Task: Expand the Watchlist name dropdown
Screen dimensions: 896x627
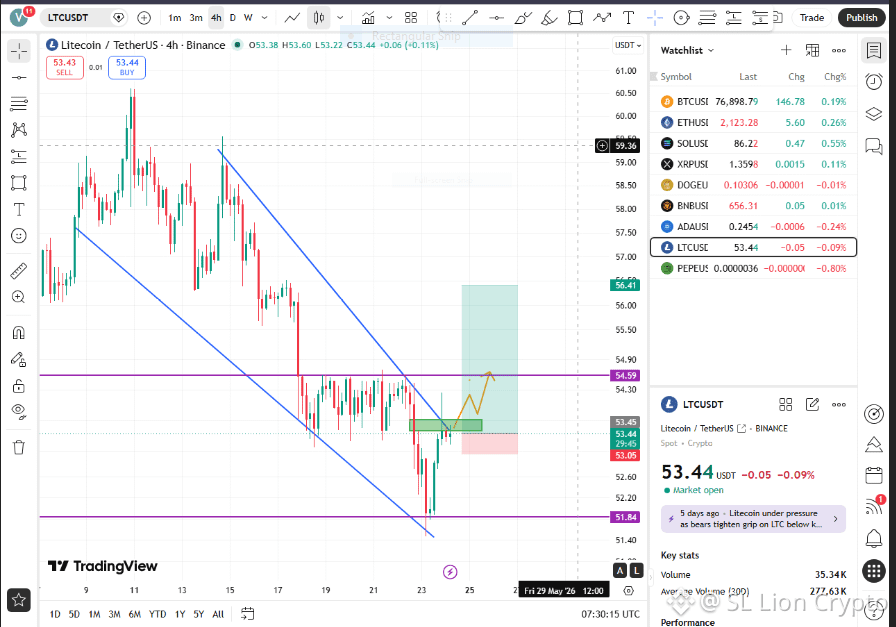Action: pyautogui.click(x=687, y=50)
